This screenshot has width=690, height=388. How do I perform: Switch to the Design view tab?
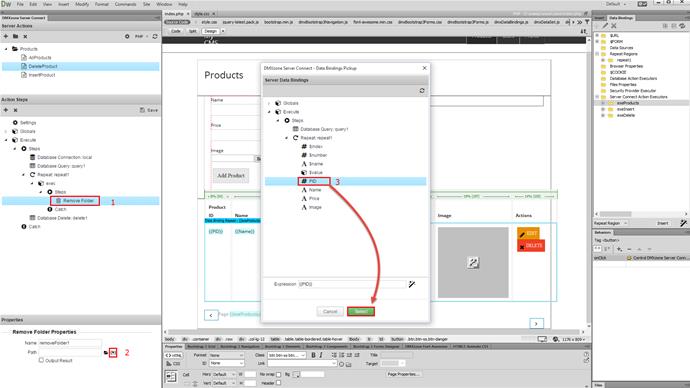[x=211, y=31]
